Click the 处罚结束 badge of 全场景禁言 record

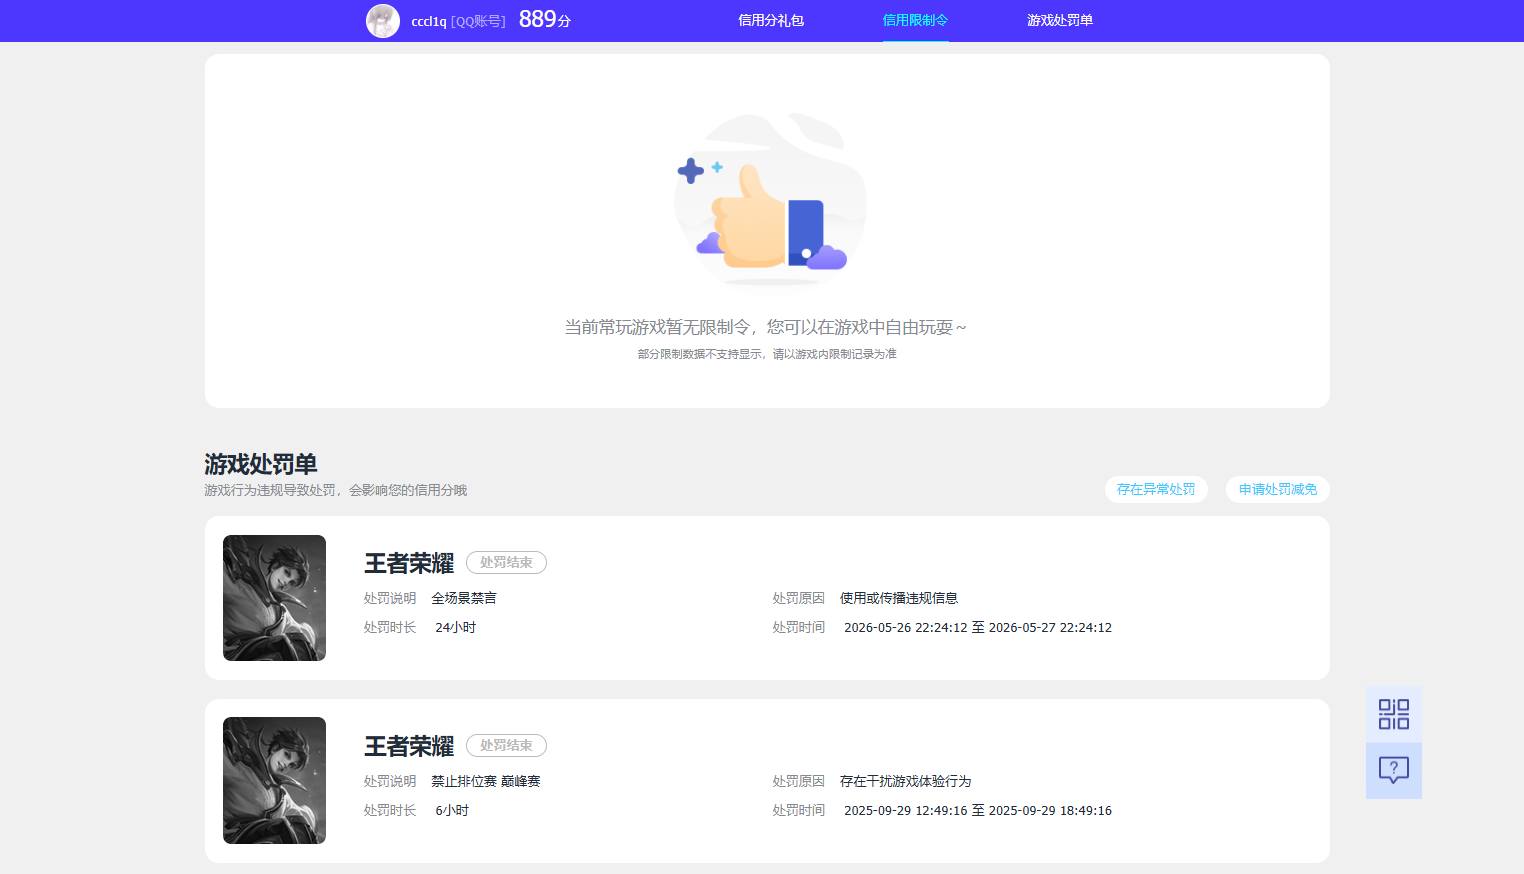pyautogui.click(x=506, y=562)
